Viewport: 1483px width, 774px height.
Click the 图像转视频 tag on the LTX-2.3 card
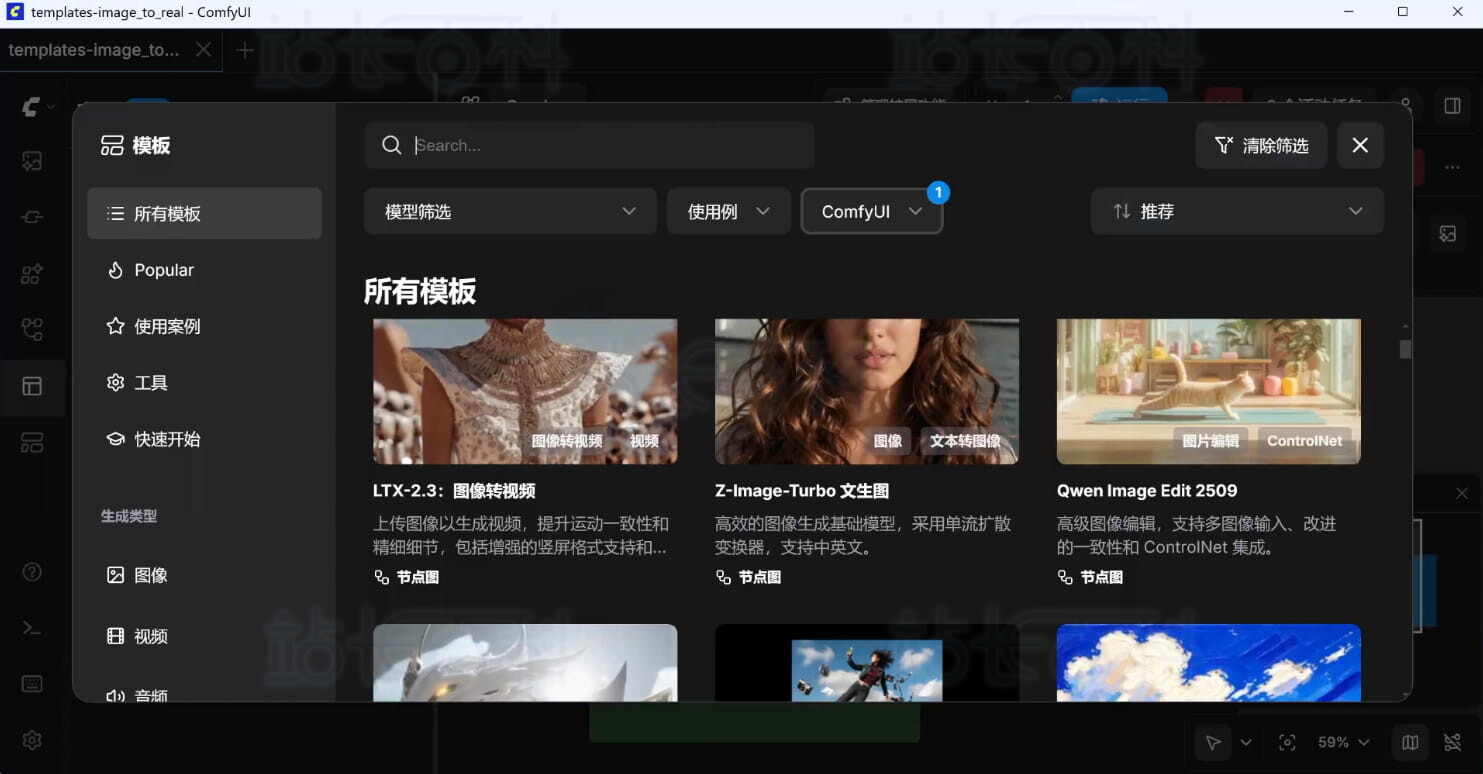pyautogui.click(x=567, y=441)
